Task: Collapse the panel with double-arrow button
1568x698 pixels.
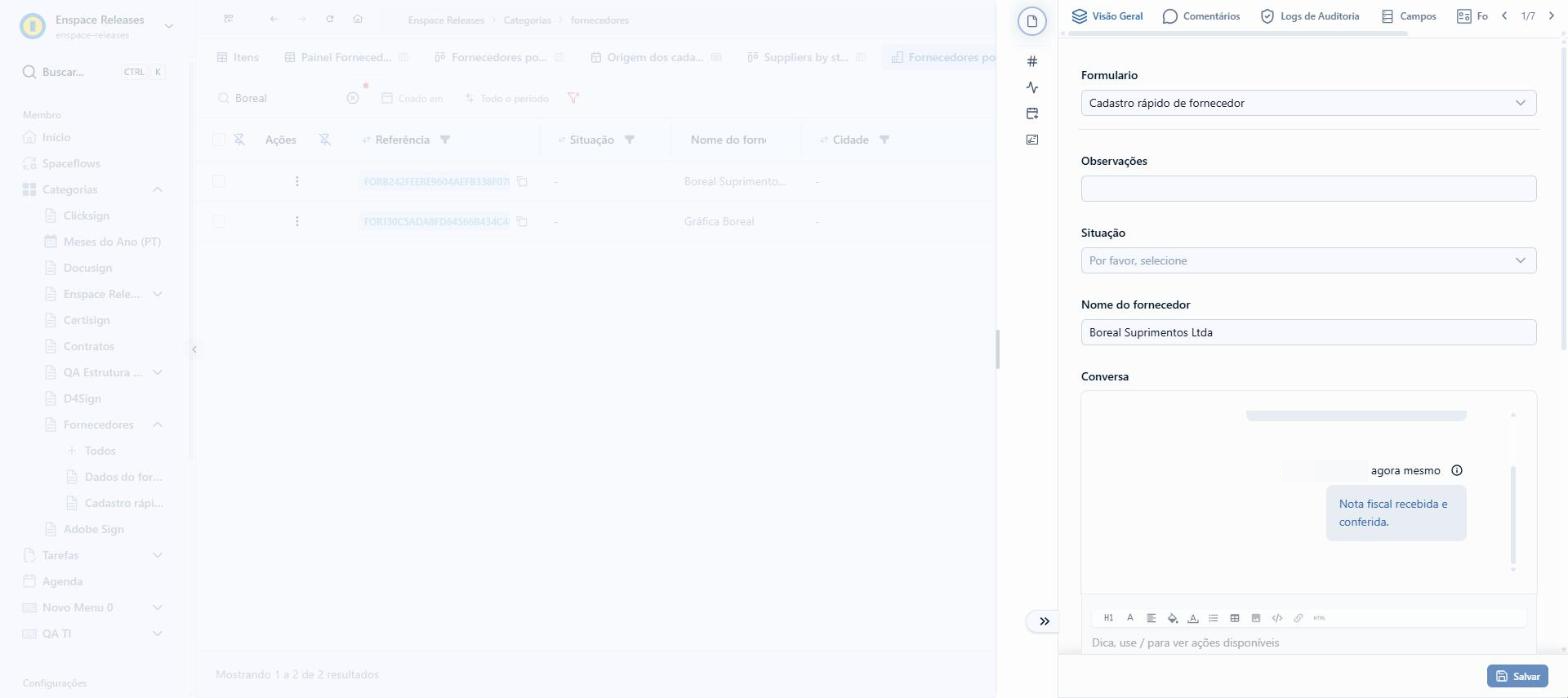Action: coord(1044,621)
